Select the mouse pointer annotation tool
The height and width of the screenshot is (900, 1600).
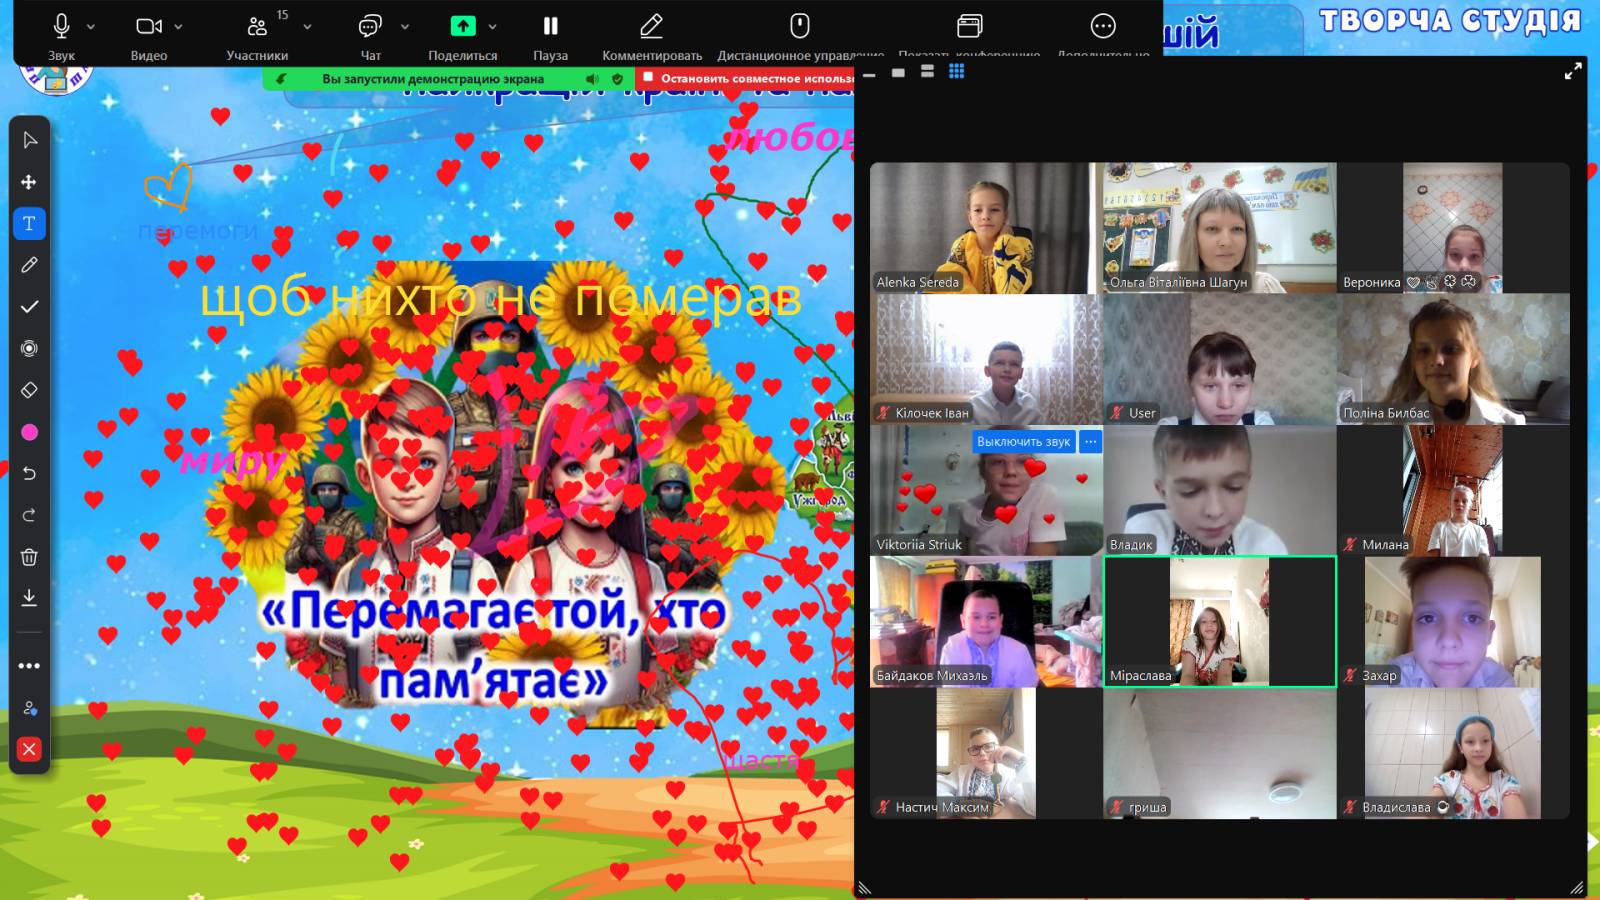point(29,140)
